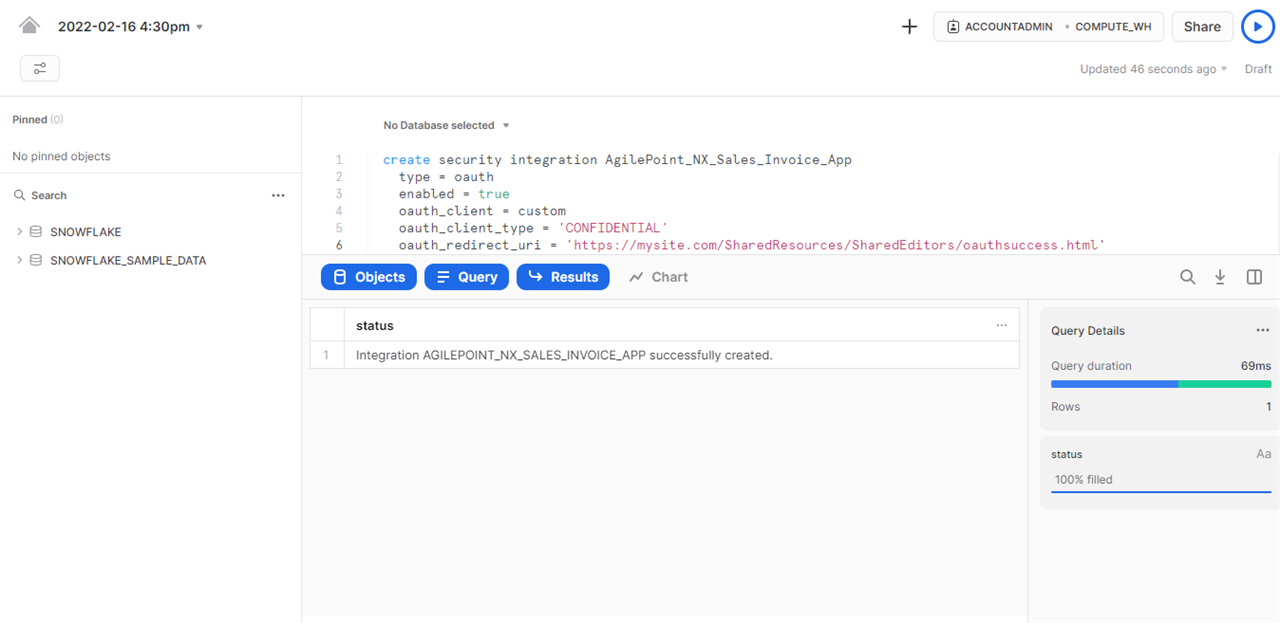Download results with arrow icon
Viewport: 1280px width, 623px height.
coord(1220,277)
